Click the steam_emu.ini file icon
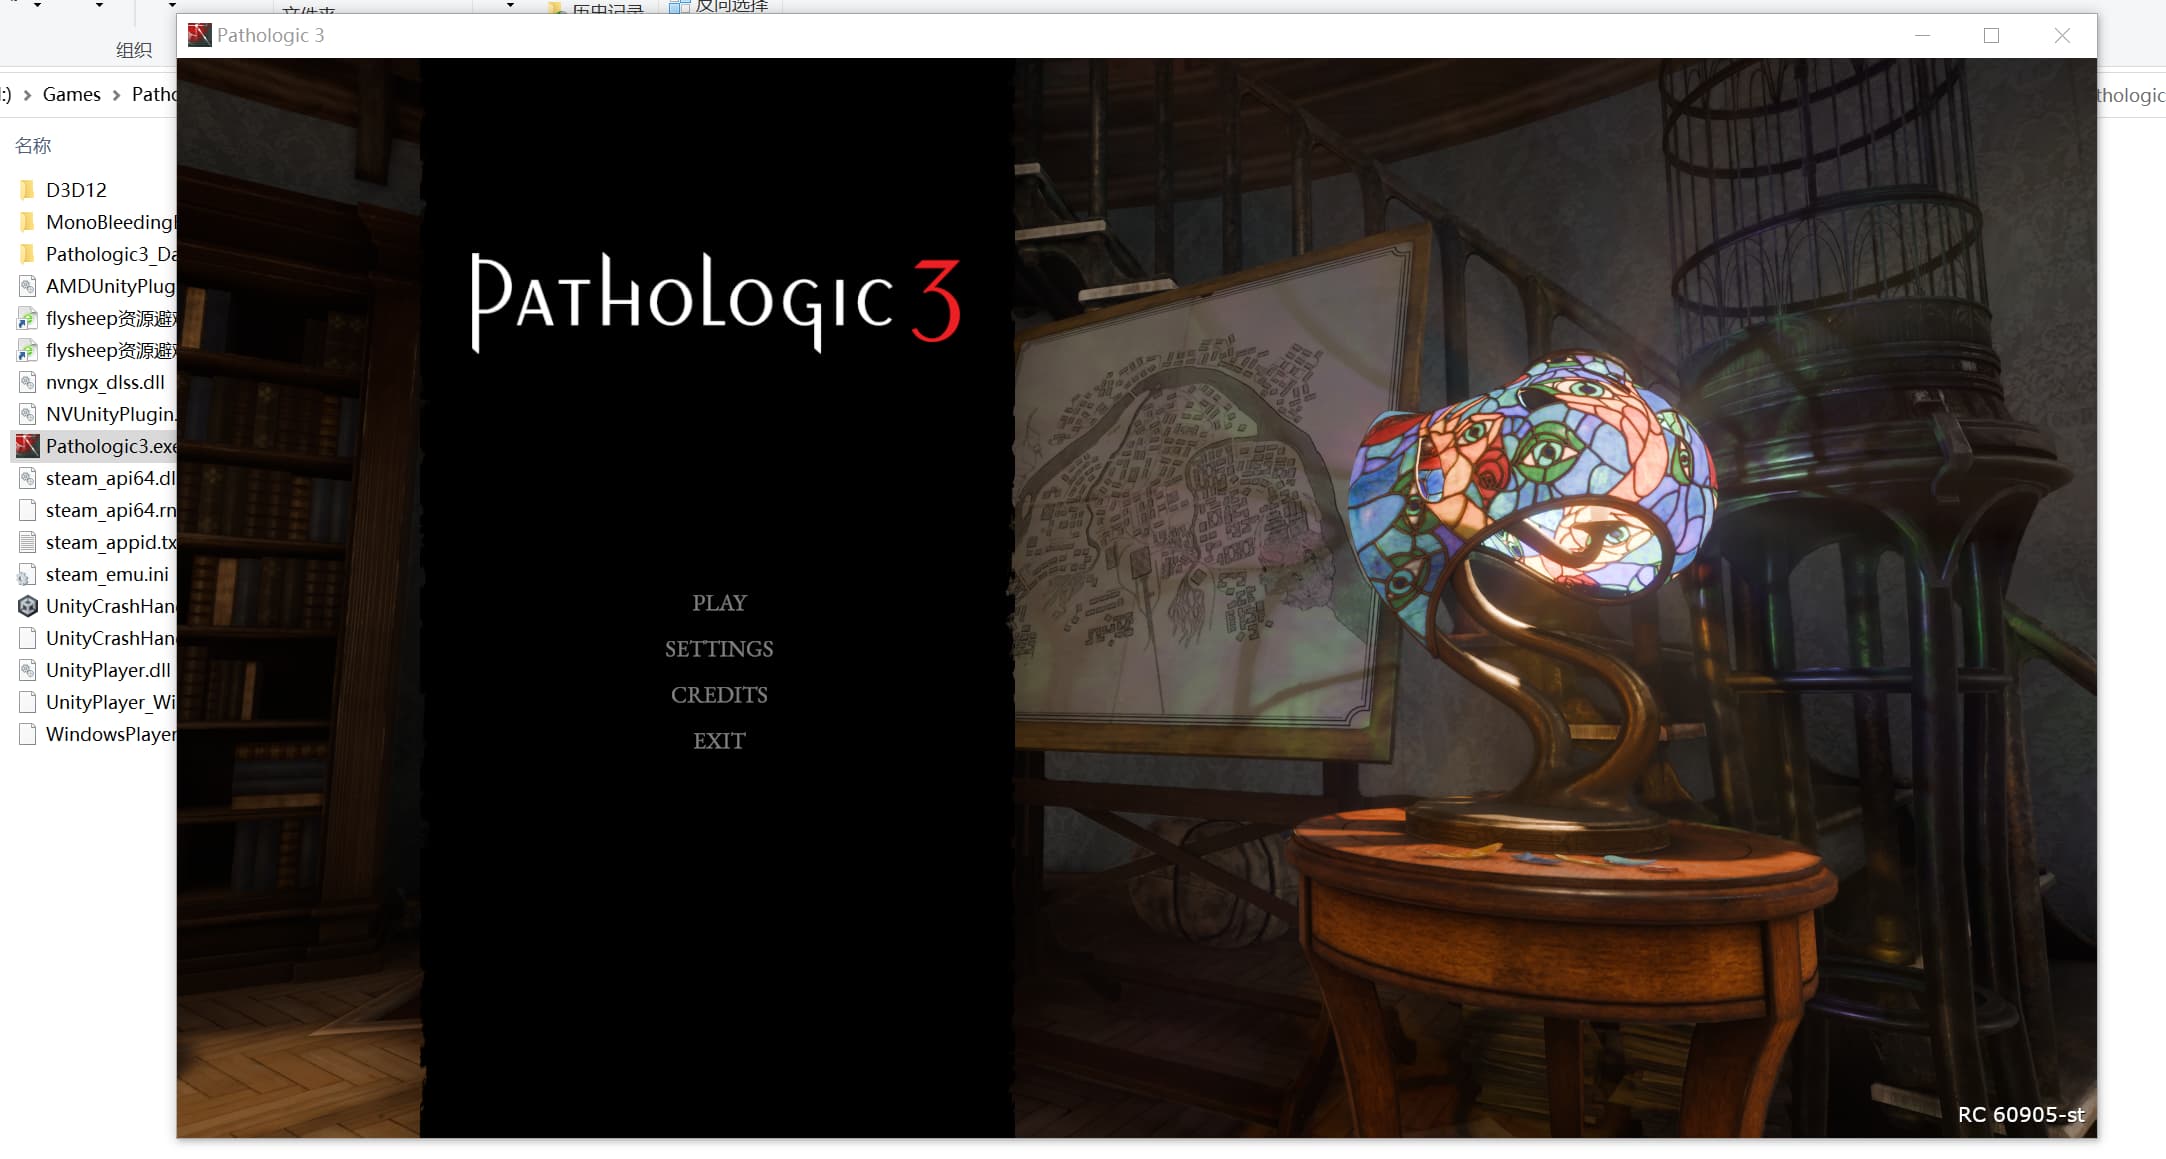Image resolution: width=2166 pixels, height=1159 pixels. point(28,574)
